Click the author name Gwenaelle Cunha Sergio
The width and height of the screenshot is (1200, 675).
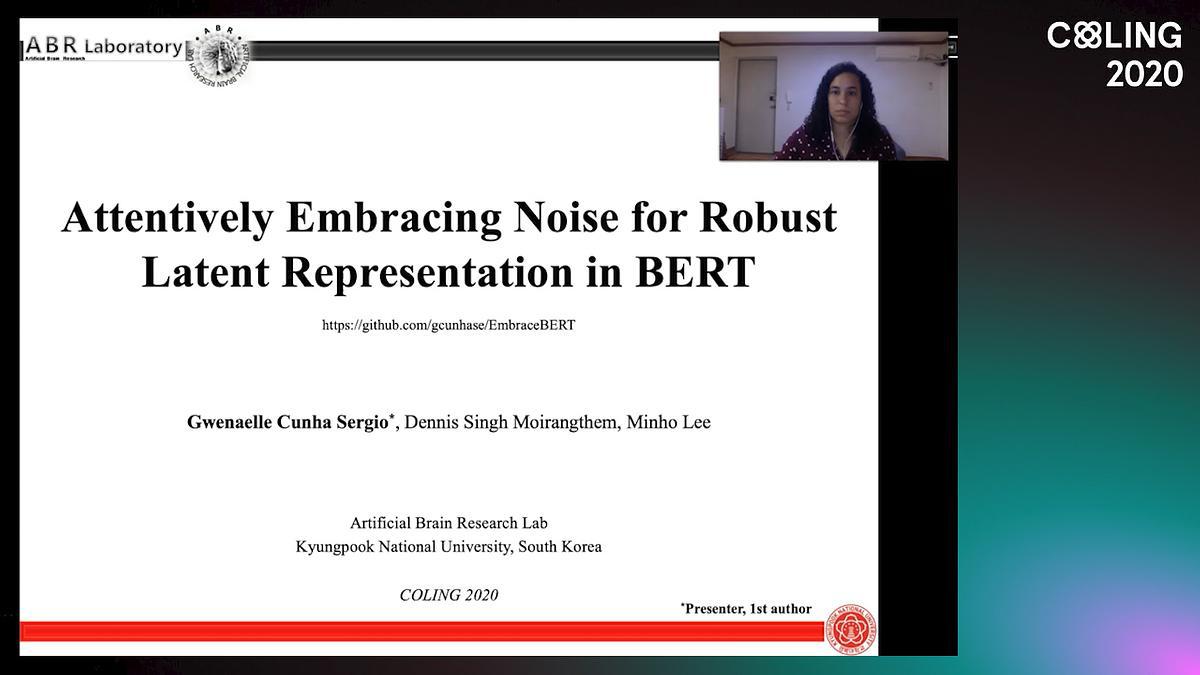[290, 422]
